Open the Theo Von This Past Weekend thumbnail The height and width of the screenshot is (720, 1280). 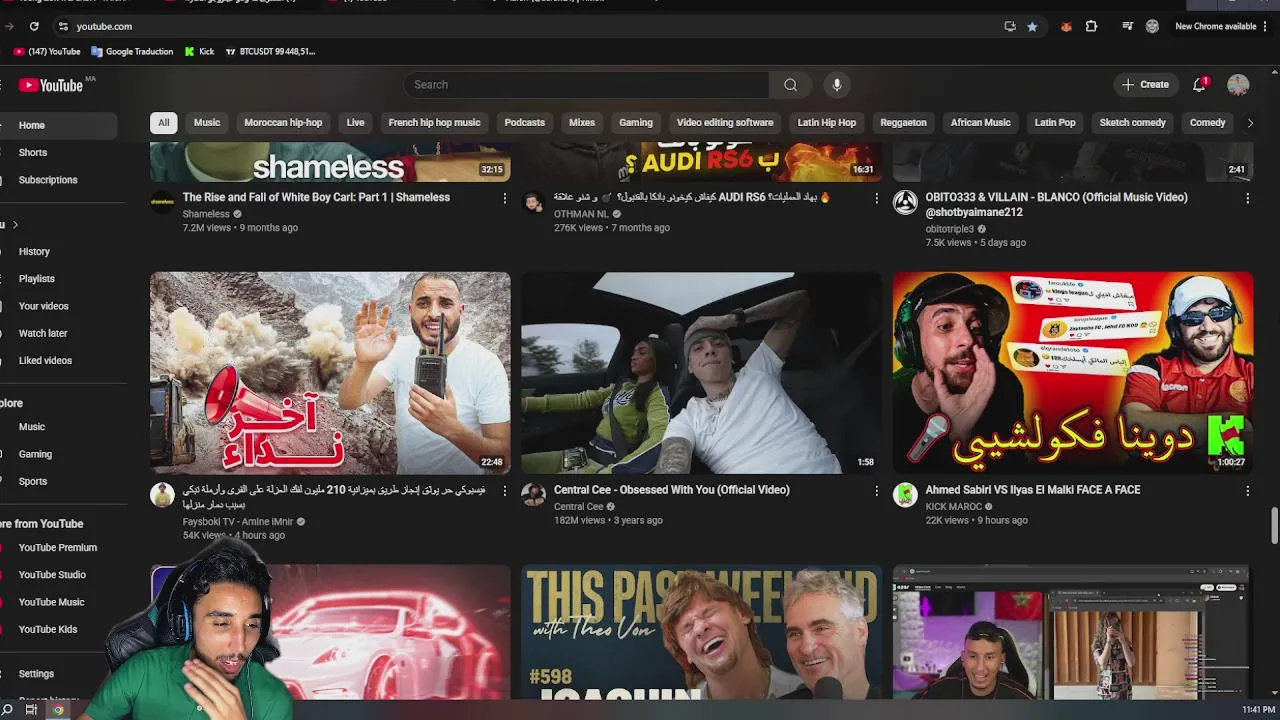[x=701, y=632]
